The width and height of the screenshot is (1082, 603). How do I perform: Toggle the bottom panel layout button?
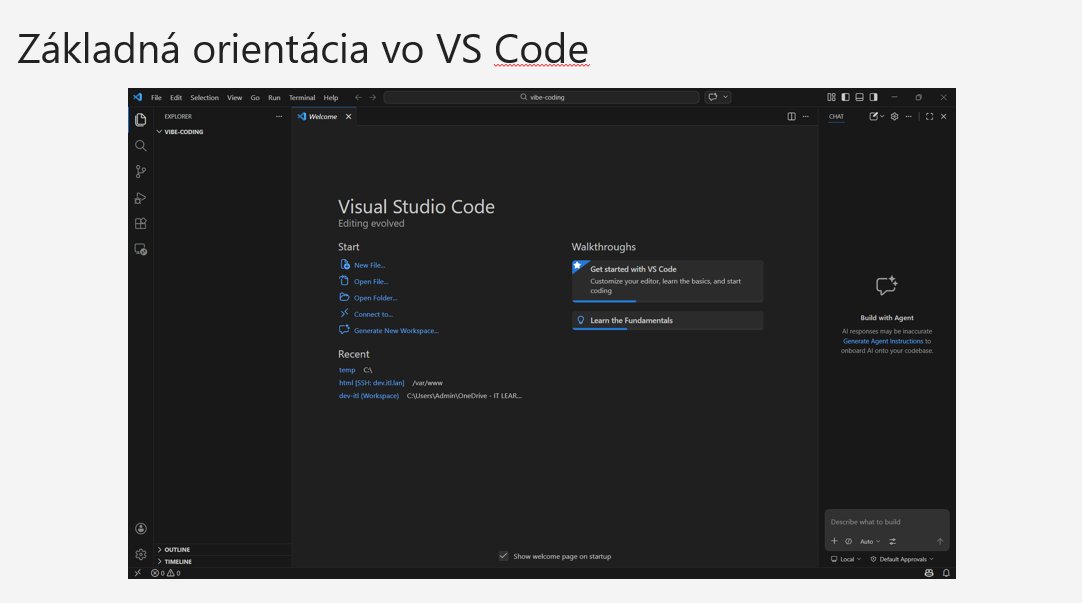[x=859, y=98]
